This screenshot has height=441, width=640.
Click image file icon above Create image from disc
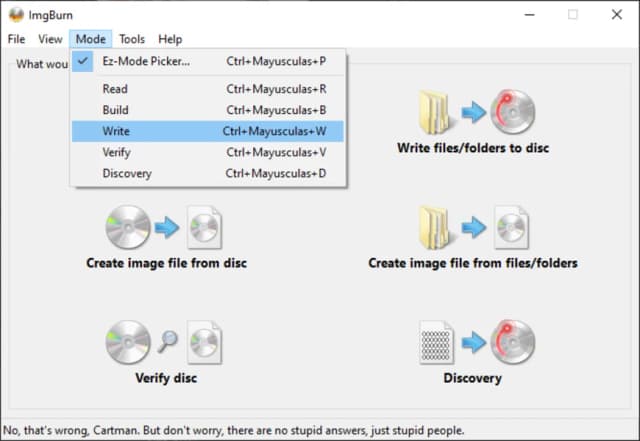pos(204,227)
